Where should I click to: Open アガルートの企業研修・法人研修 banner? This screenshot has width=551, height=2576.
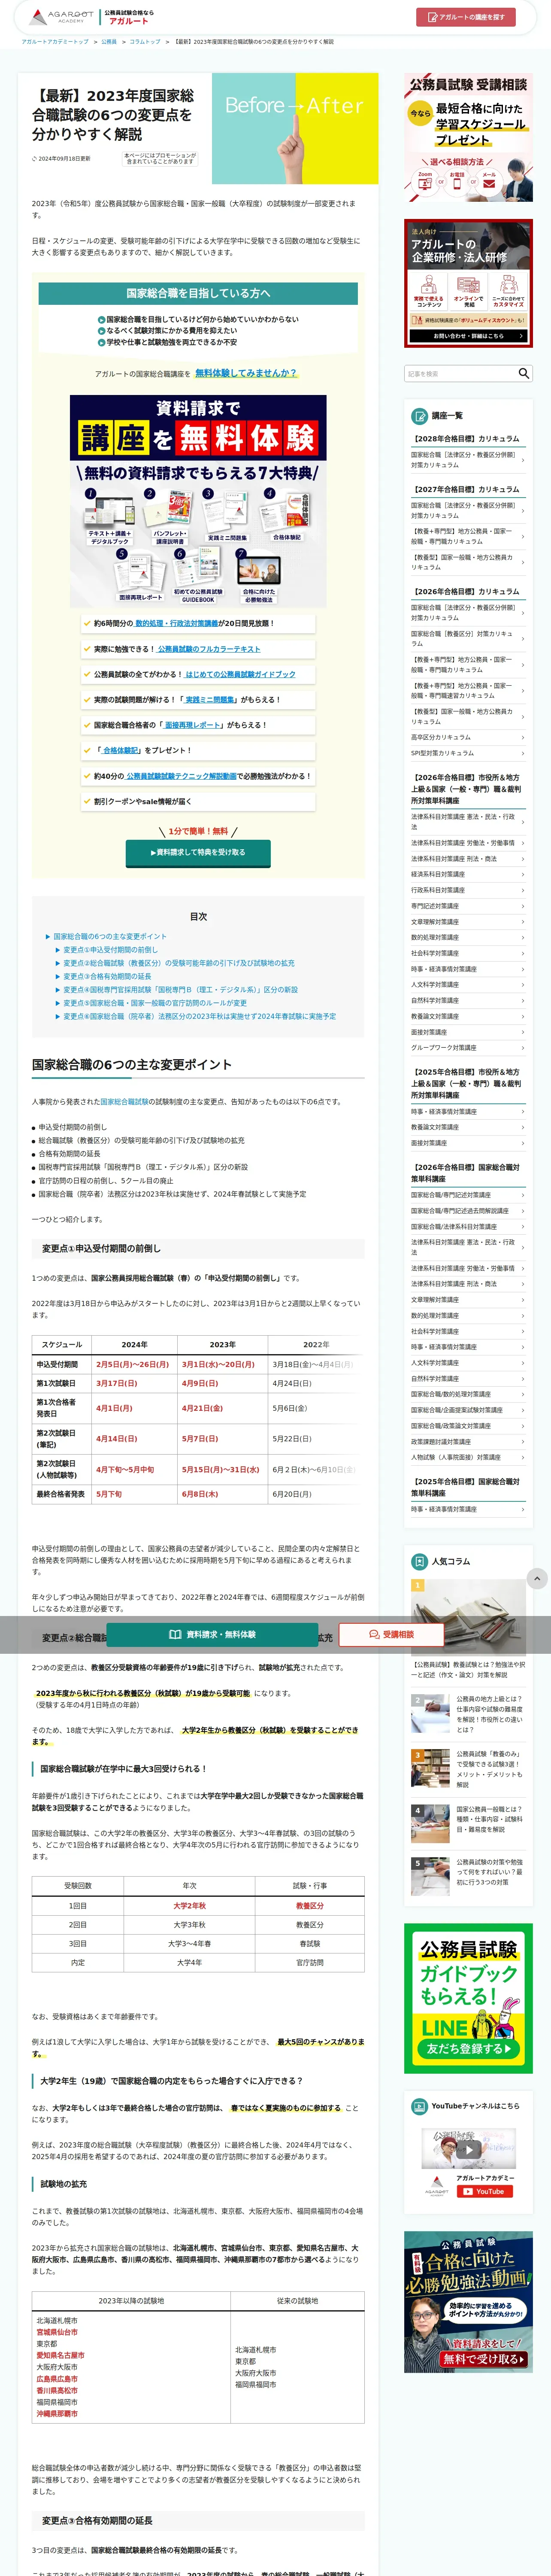click(x=468, y=283)
